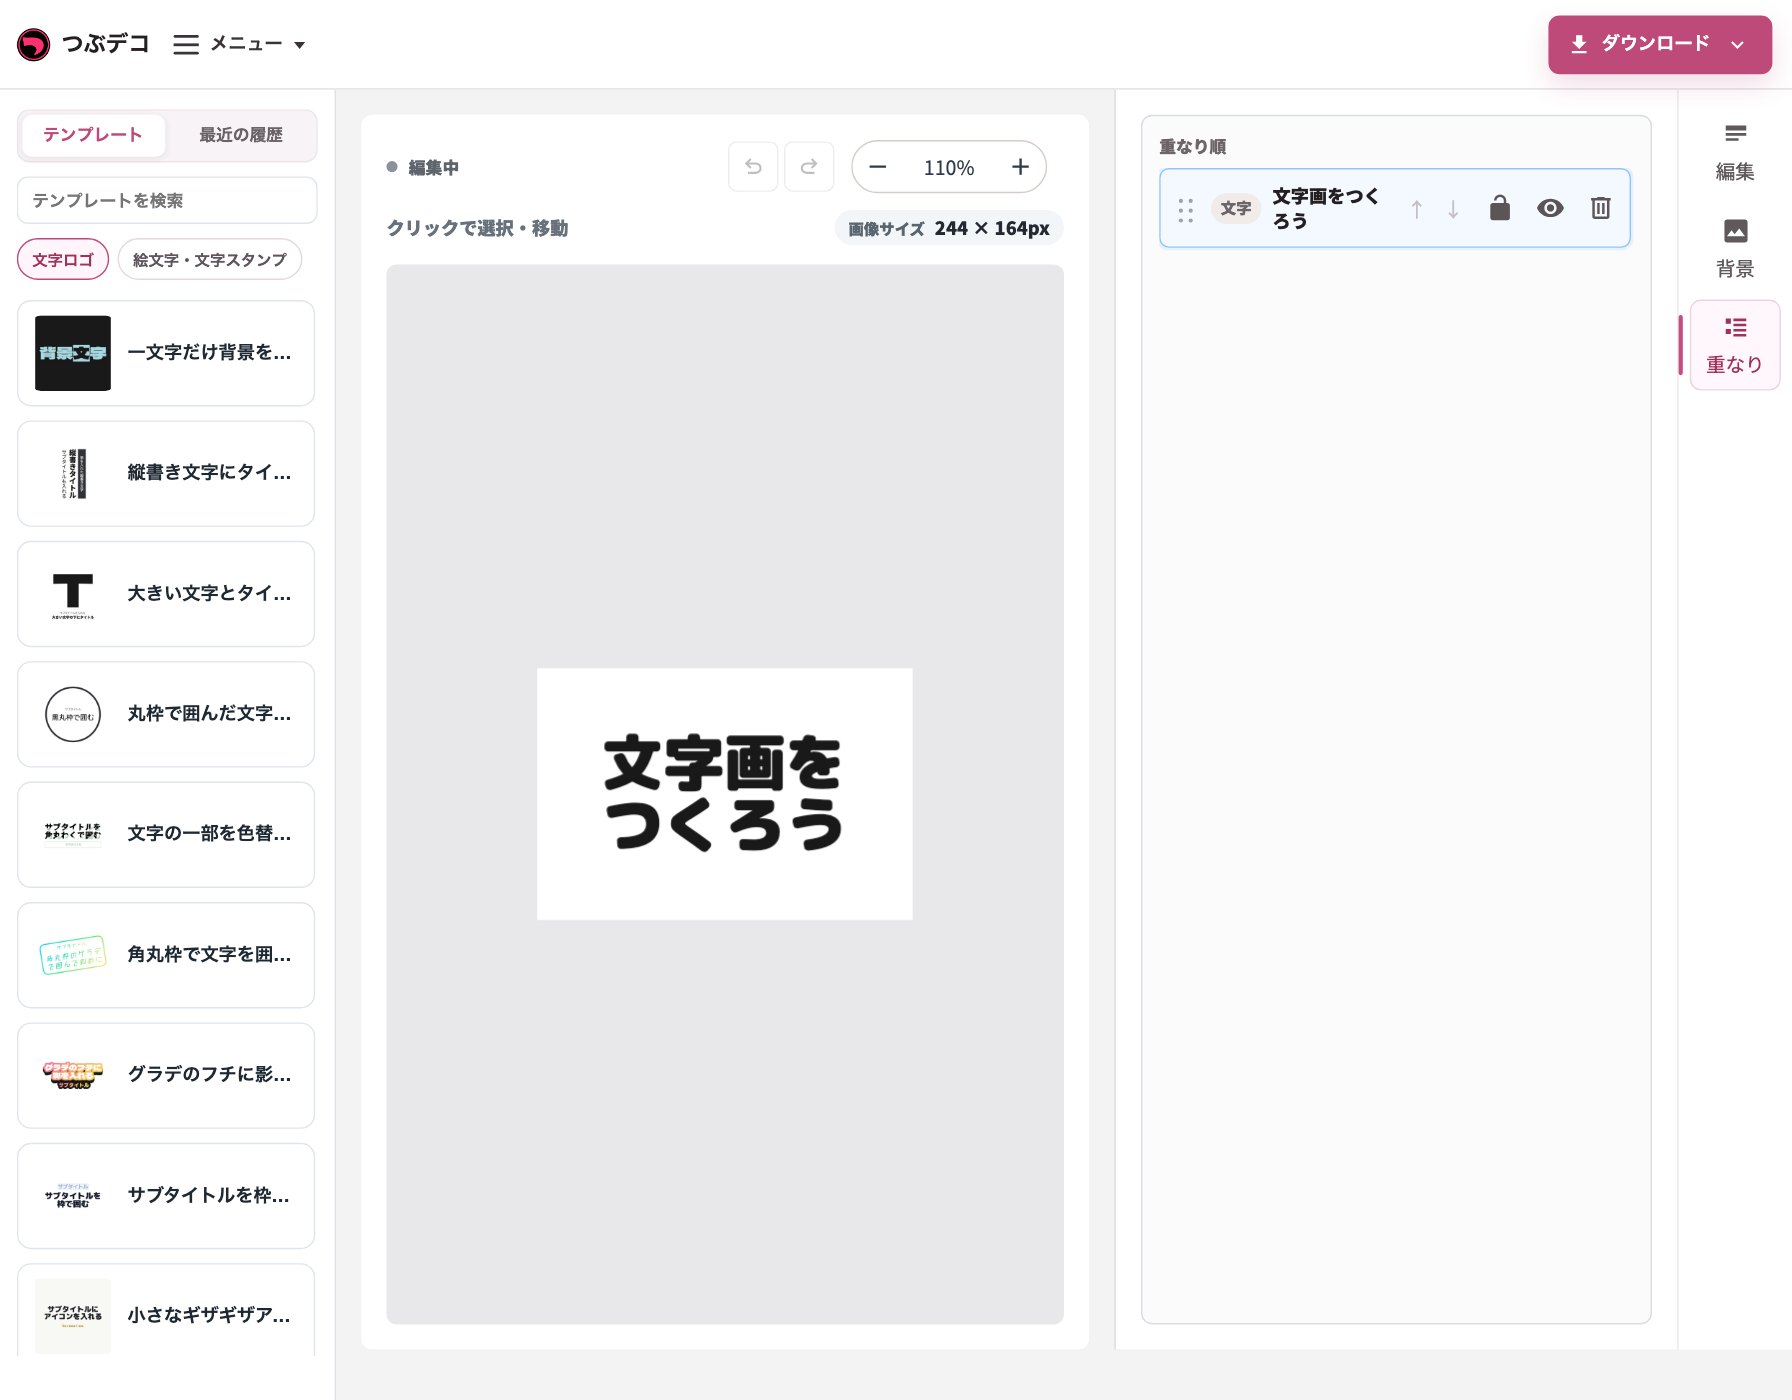The width and height of the screenshot is (1792, 1400).
Task: Select the 文字ロゴ filter chip
Action: (63, 259)
